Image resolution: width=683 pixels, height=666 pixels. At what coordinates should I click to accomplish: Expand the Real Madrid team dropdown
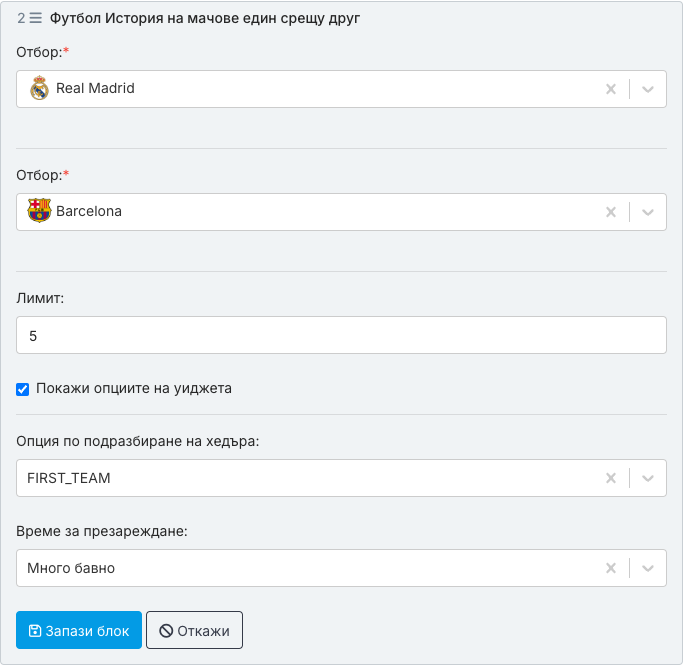click(648, 89)
